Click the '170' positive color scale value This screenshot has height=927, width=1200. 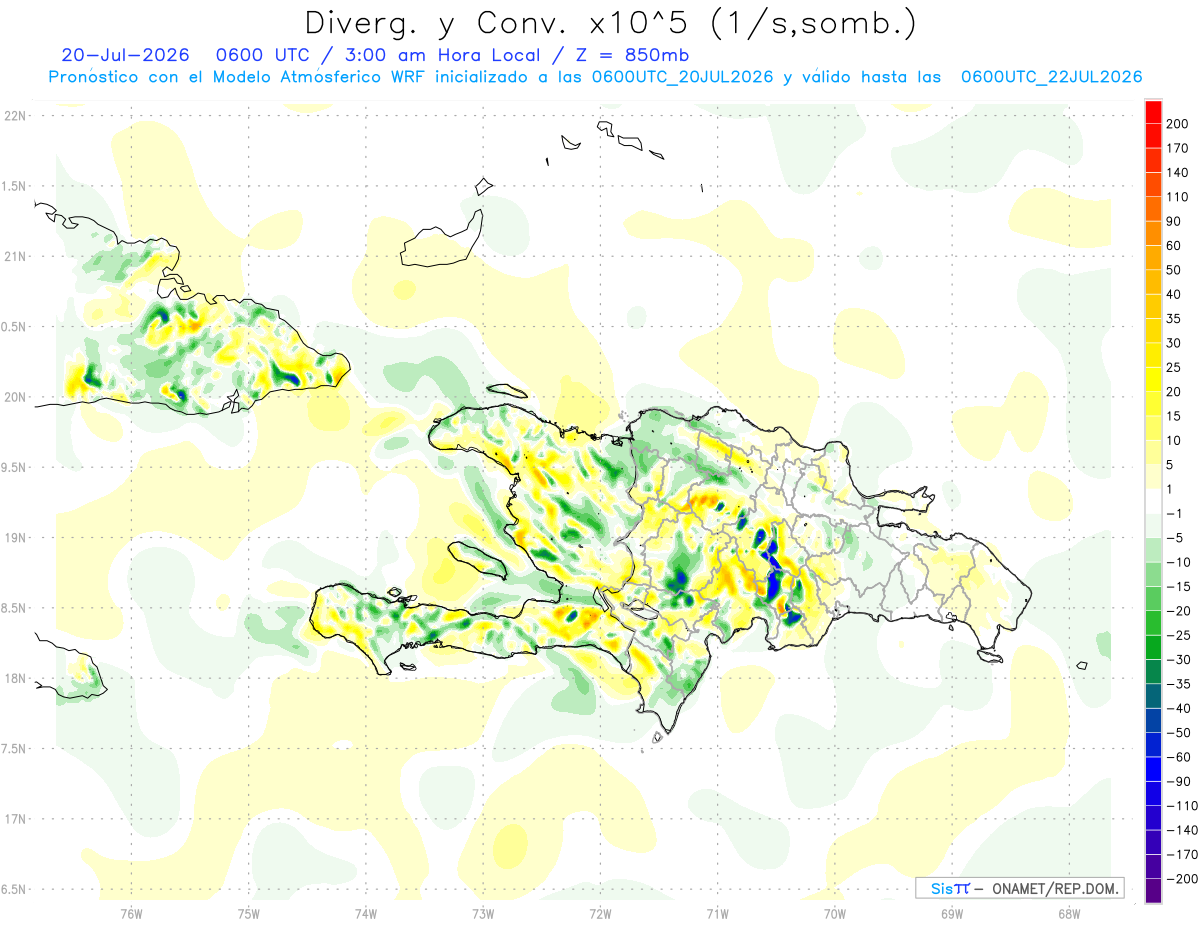pos(1176,148)
